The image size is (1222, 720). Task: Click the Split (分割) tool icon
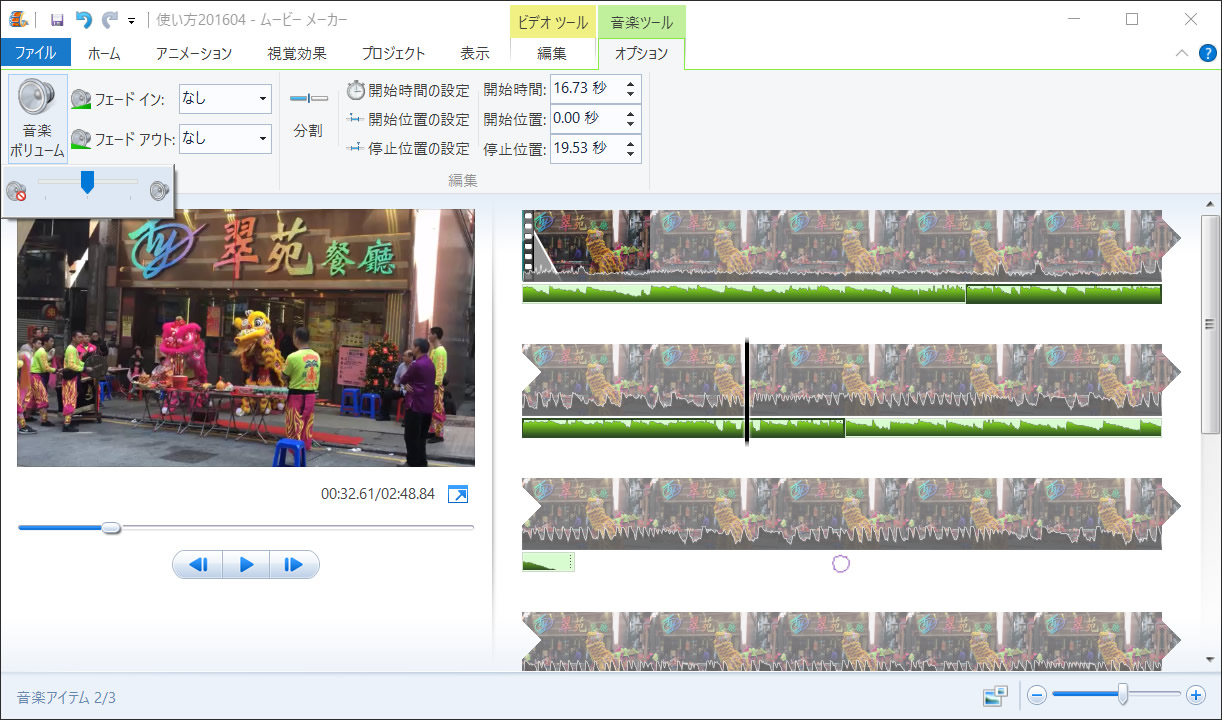point(308,98)
